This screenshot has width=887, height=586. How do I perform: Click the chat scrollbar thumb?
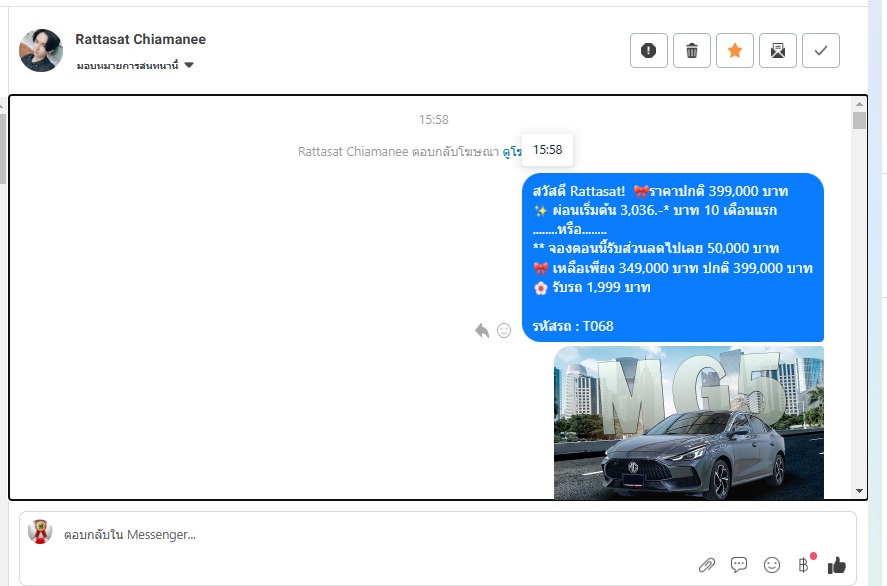click(859, 120)
